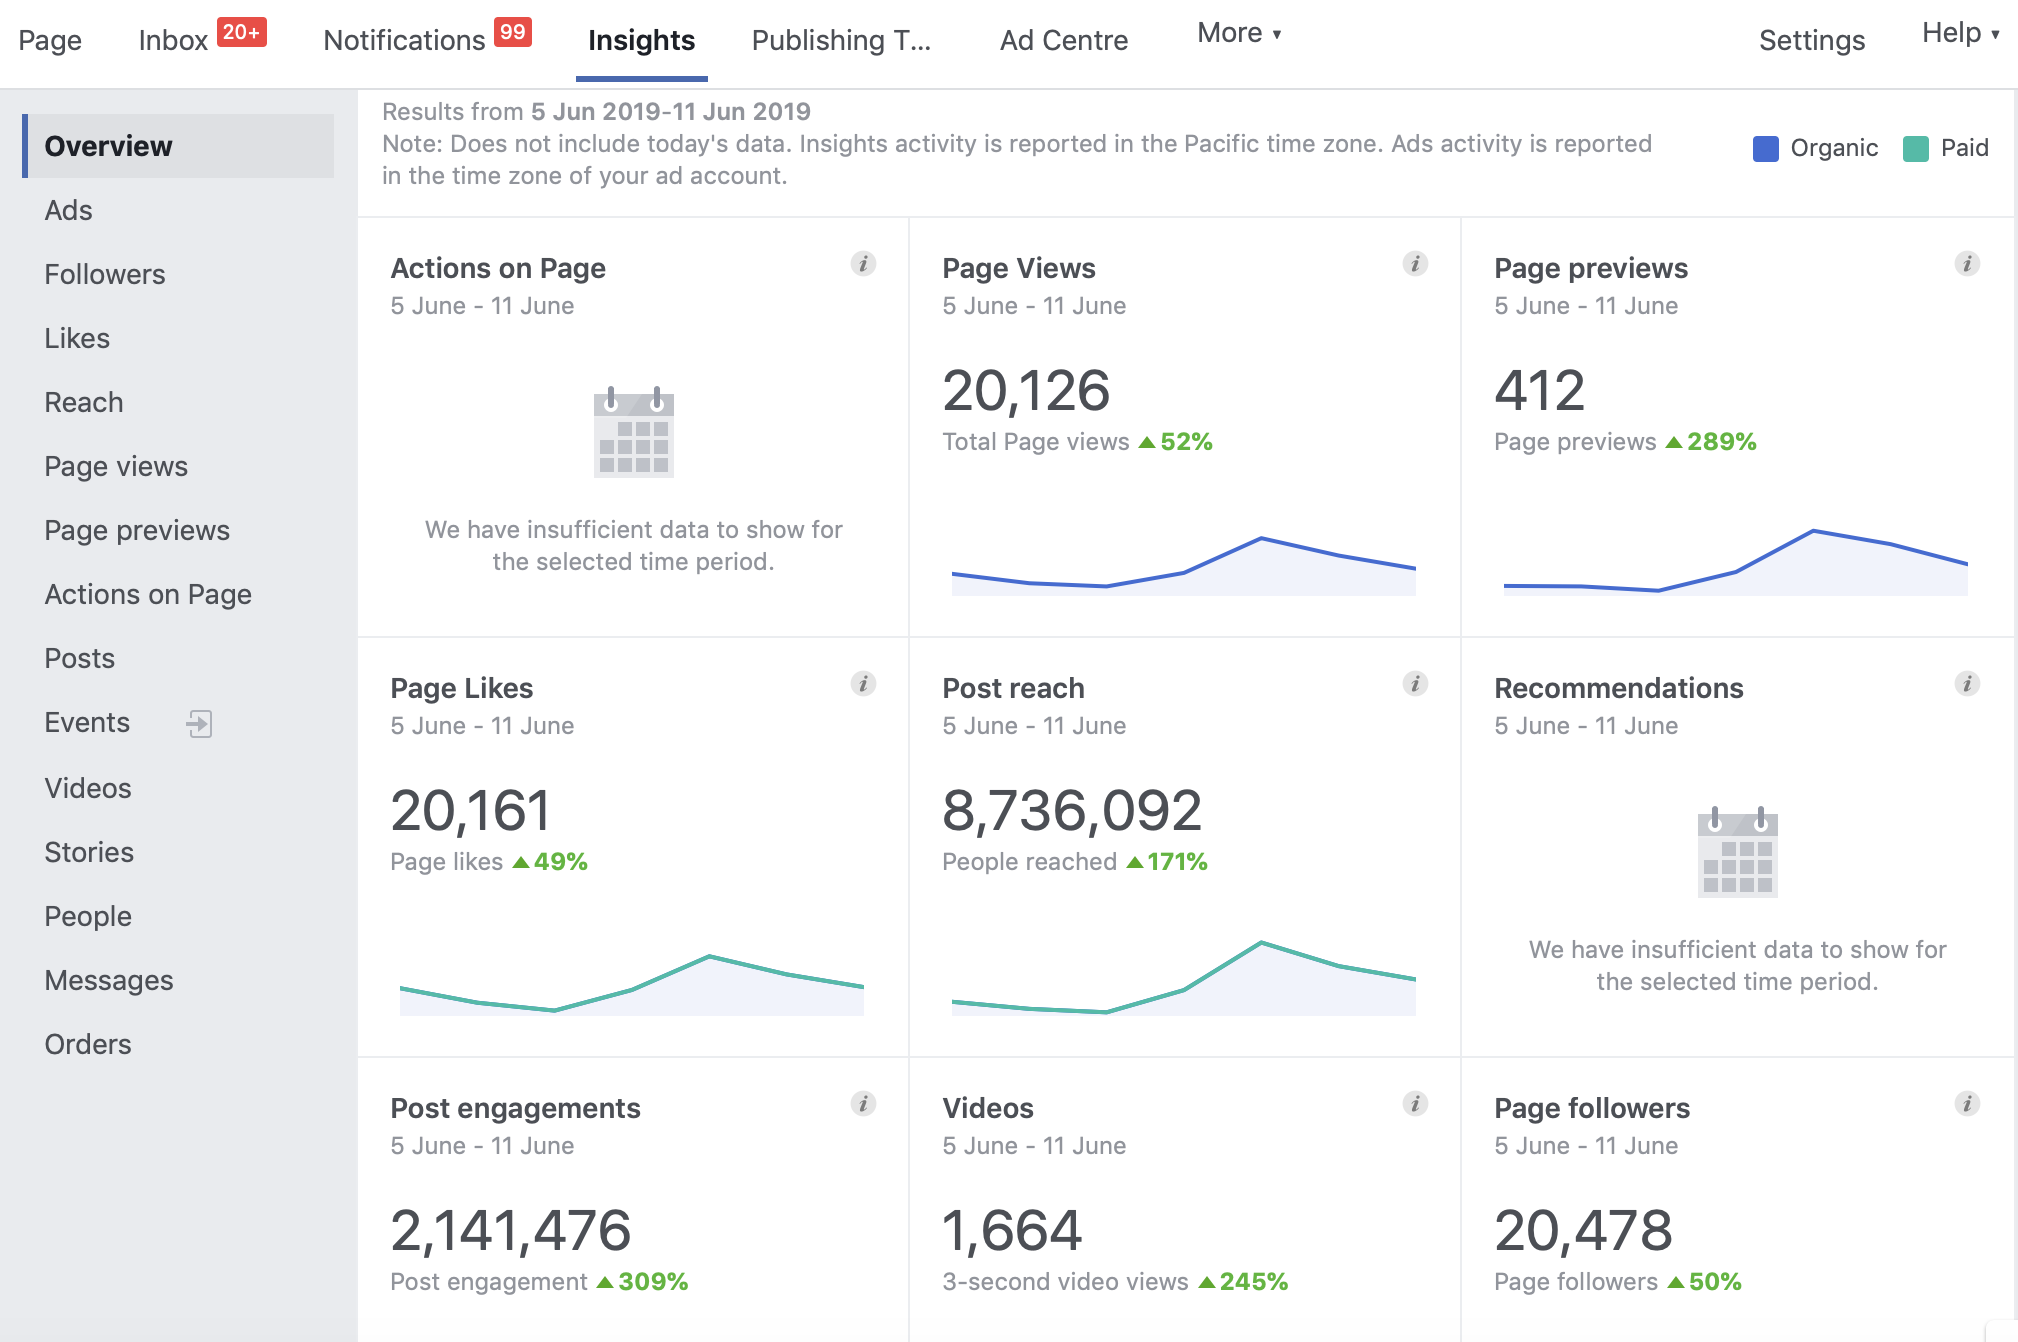Click the Page previews card title

click(x=1591, y=268)
